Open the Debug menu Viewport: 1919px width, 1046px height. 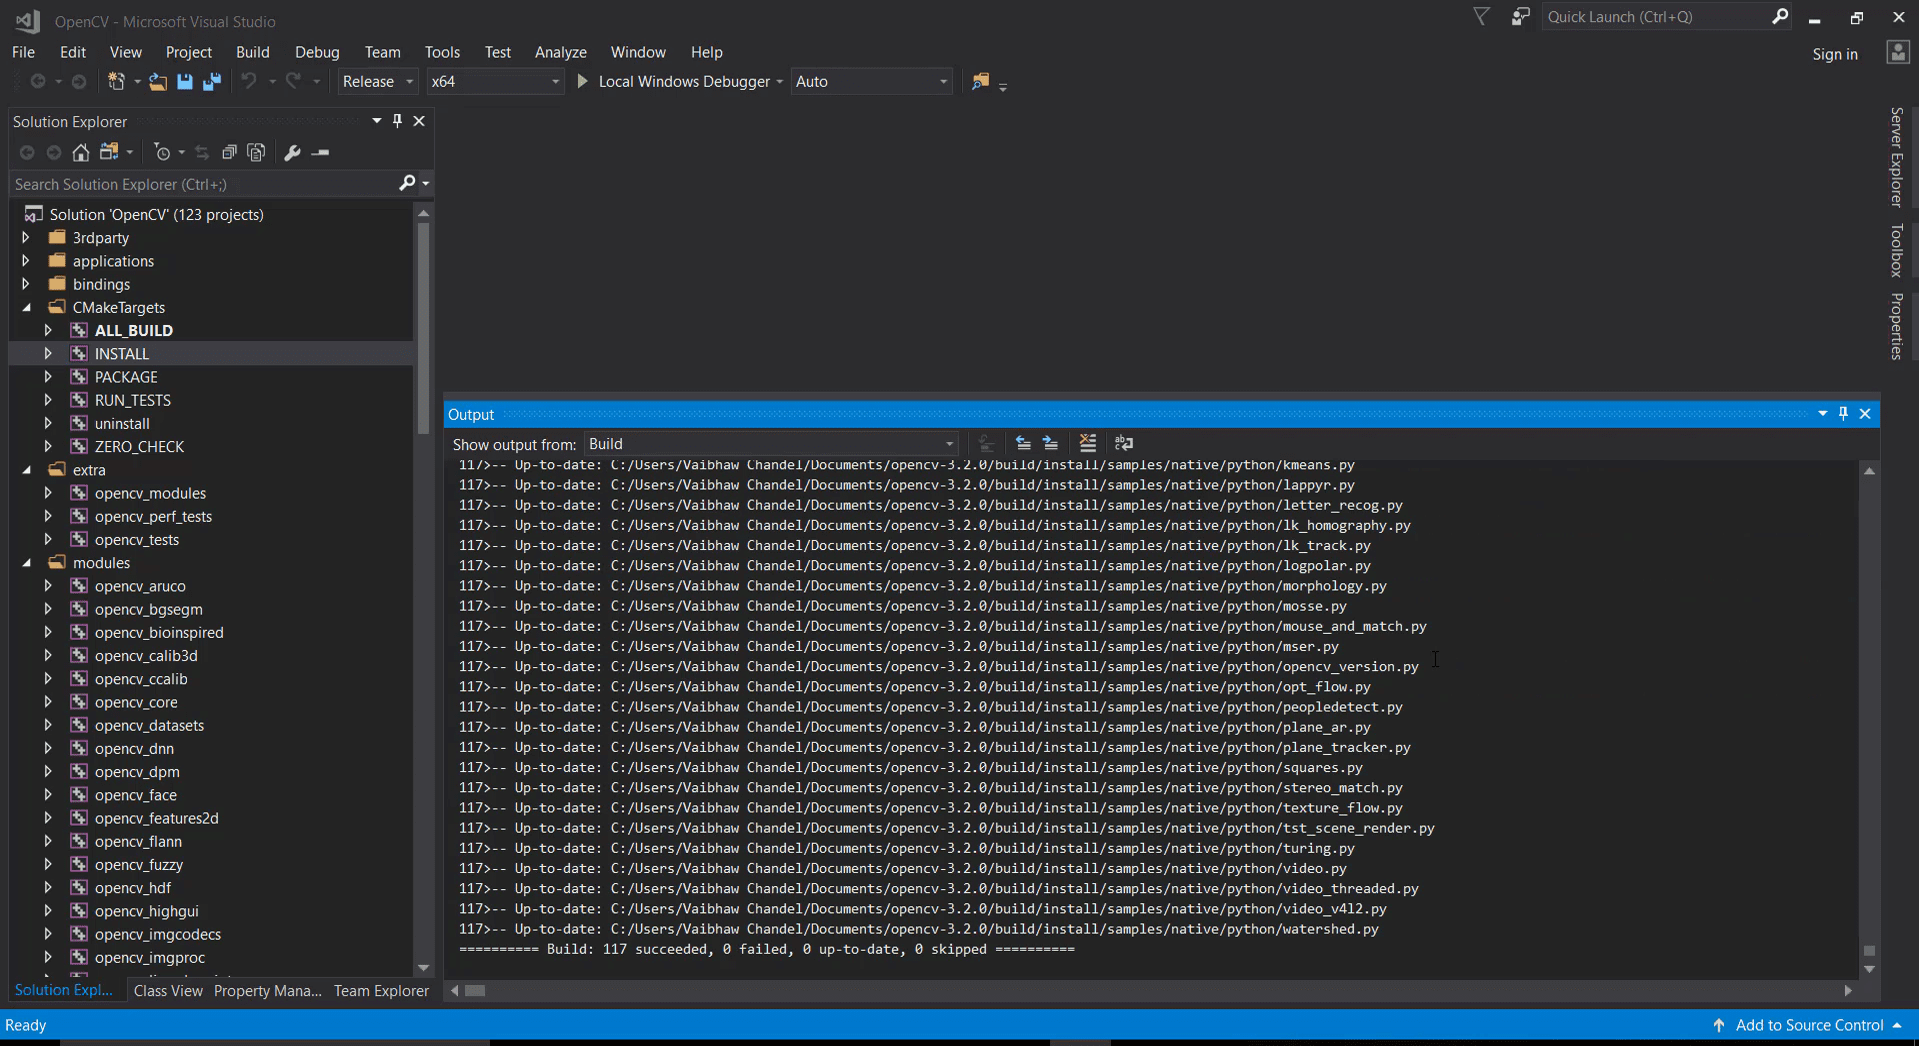(316, 52)
